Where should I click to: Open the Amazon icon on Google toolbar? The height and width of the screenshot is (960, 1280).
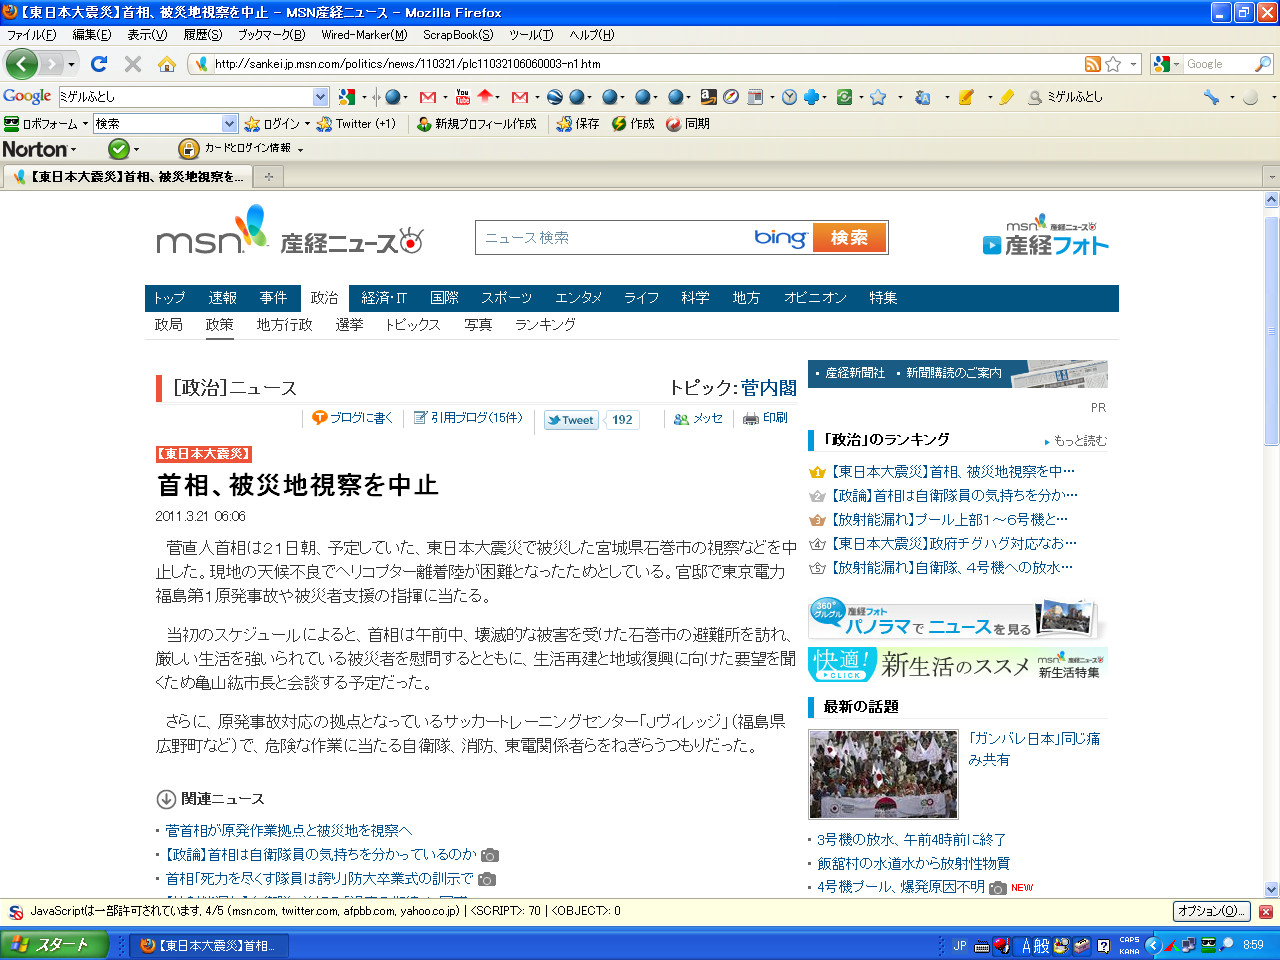pos(708,97)
